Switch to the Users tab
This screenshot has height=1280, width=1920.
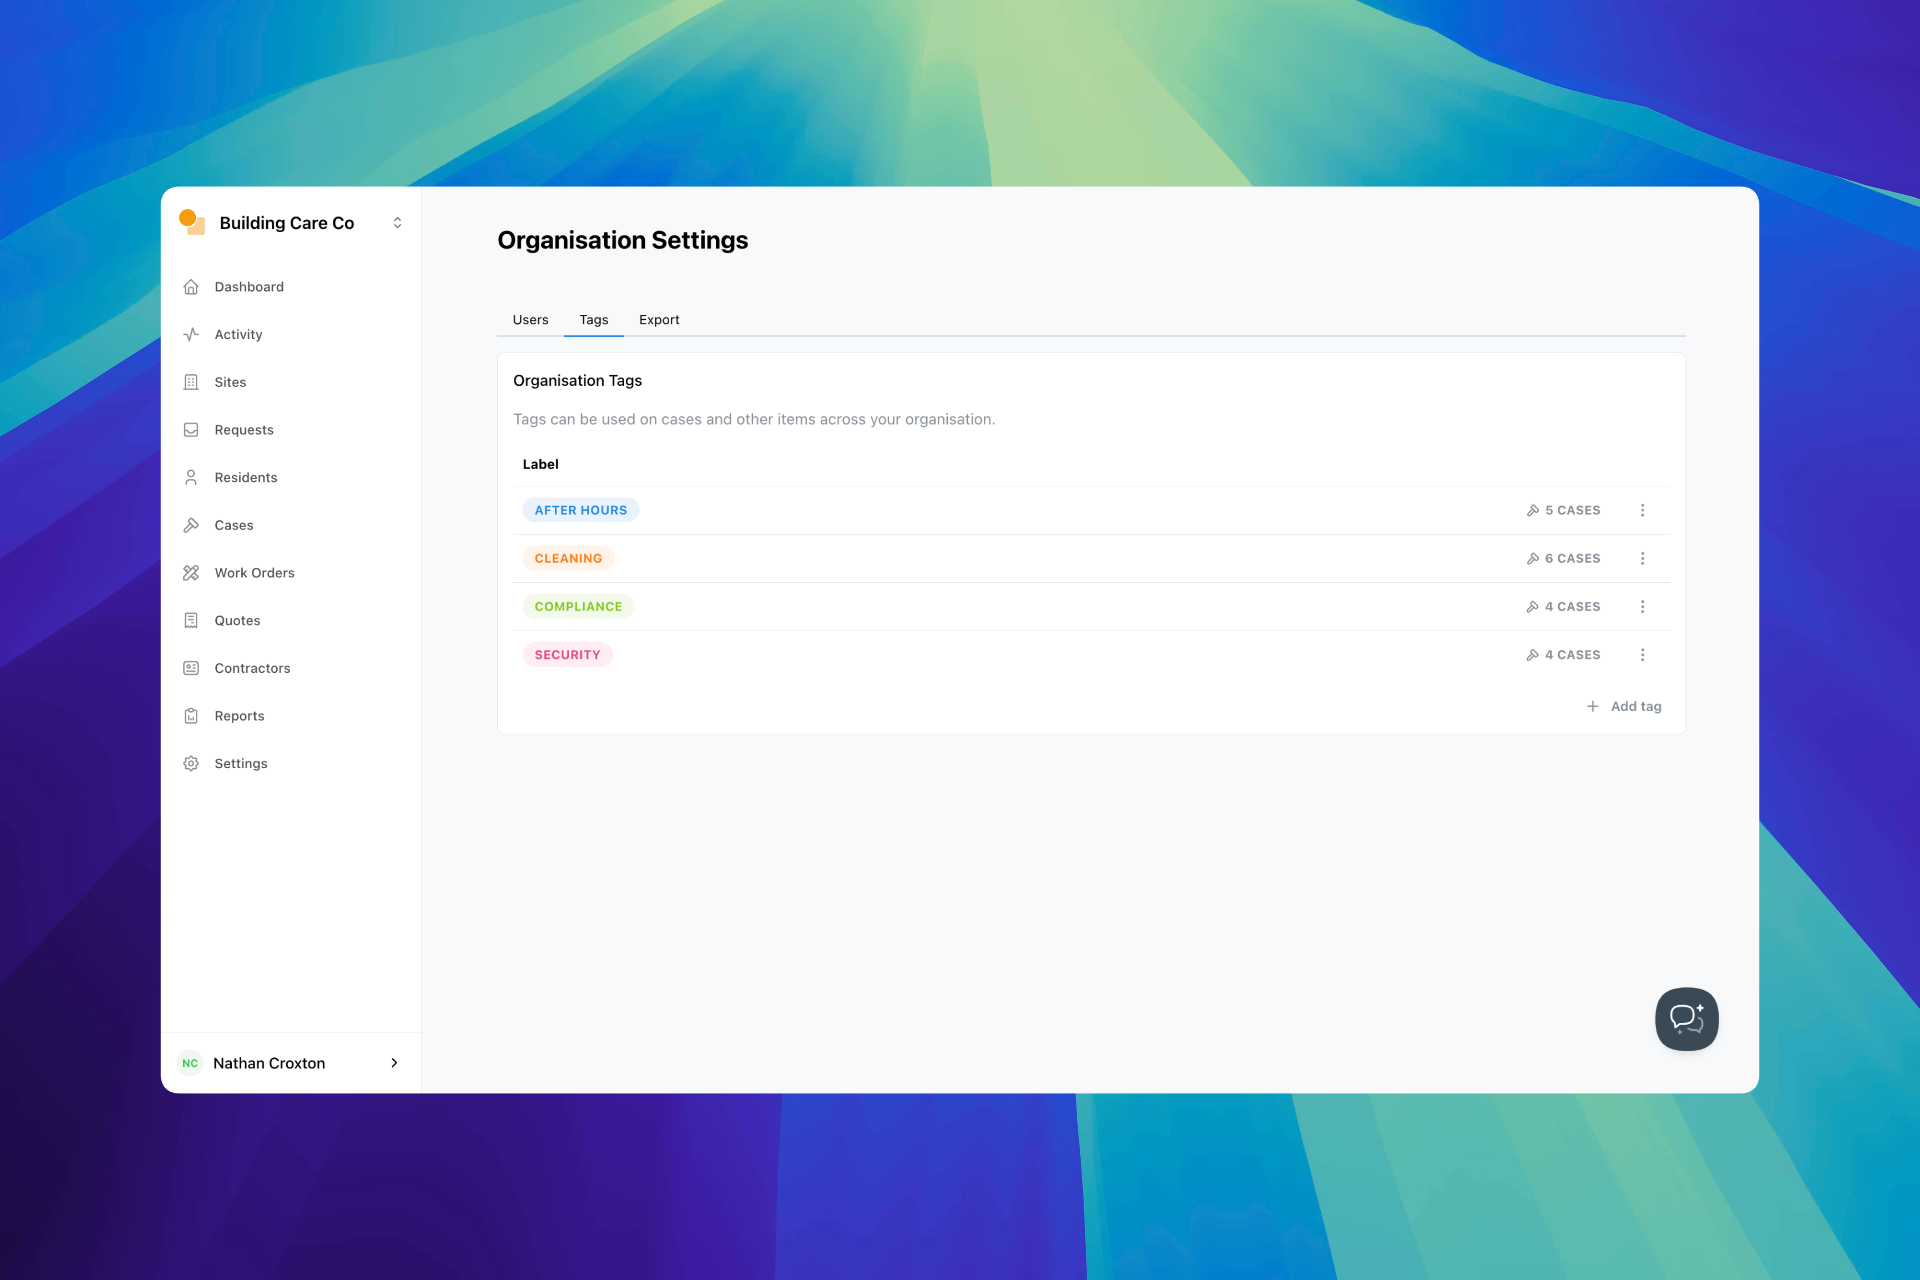(530, 320)
